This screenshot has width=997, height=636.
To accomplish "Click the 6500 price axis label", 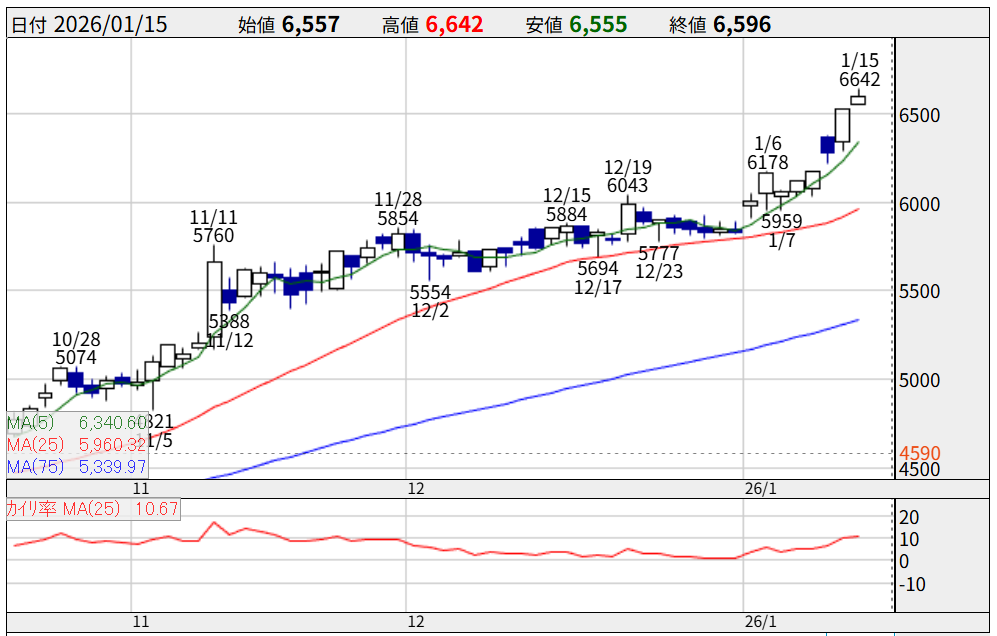I will pos(919,116).
